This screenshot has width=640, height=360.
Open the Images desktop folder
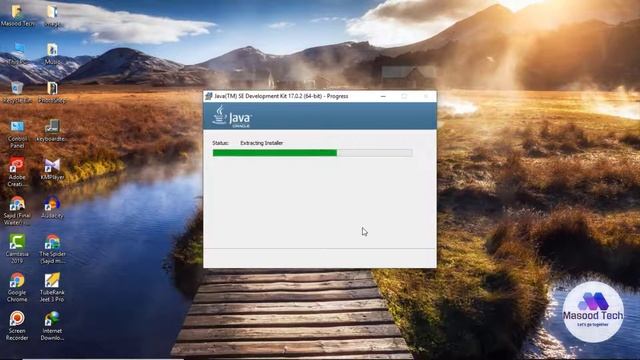(52, 16)
